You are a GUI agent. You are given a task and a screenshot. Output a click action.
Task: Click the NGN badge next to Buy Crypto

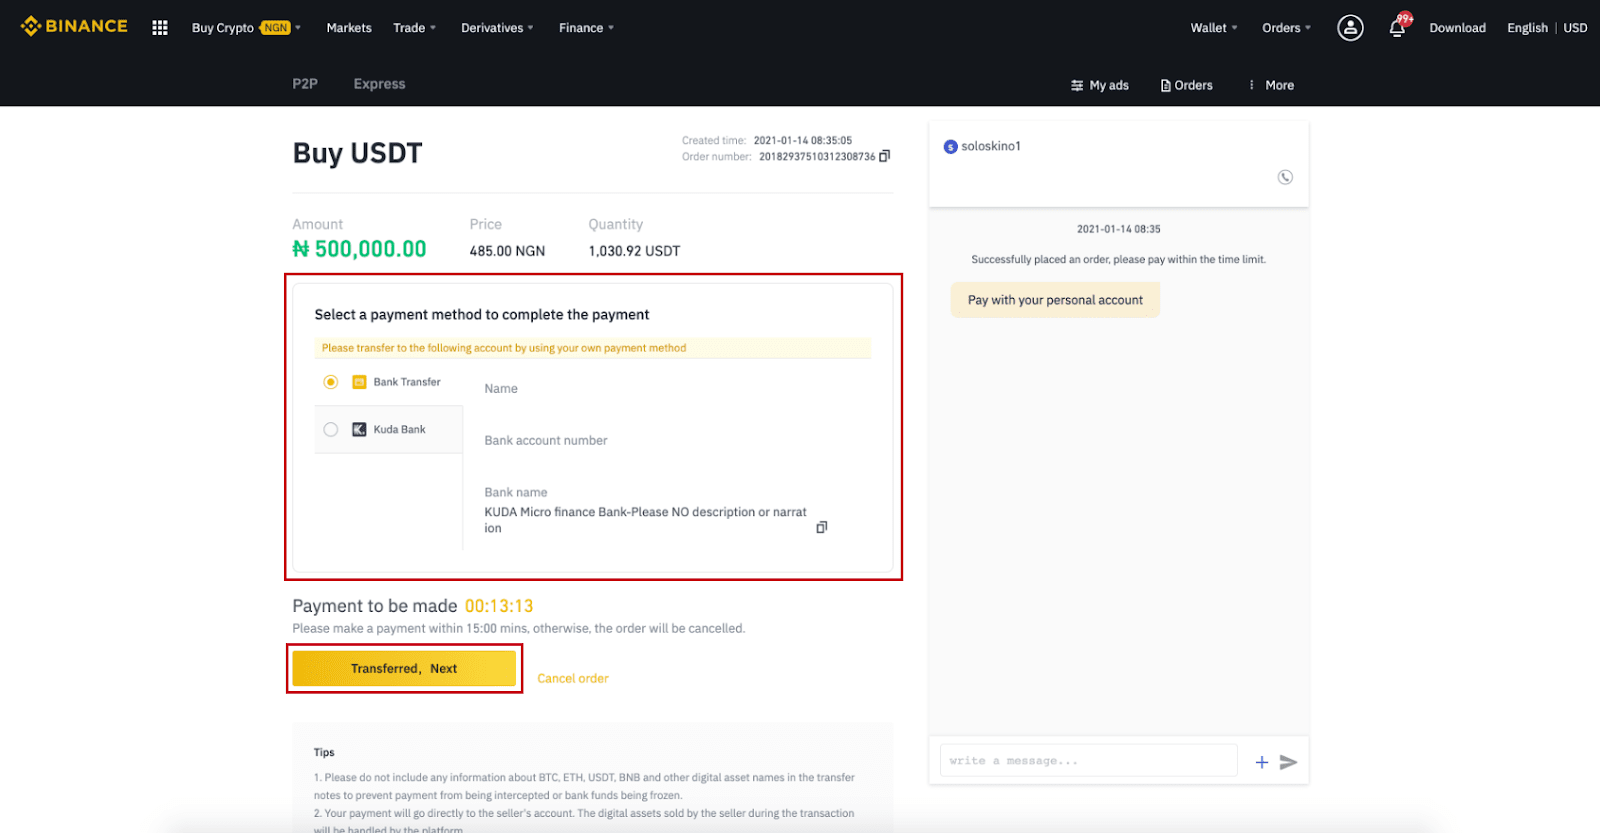pyautogui.click(x=276, y=28)
